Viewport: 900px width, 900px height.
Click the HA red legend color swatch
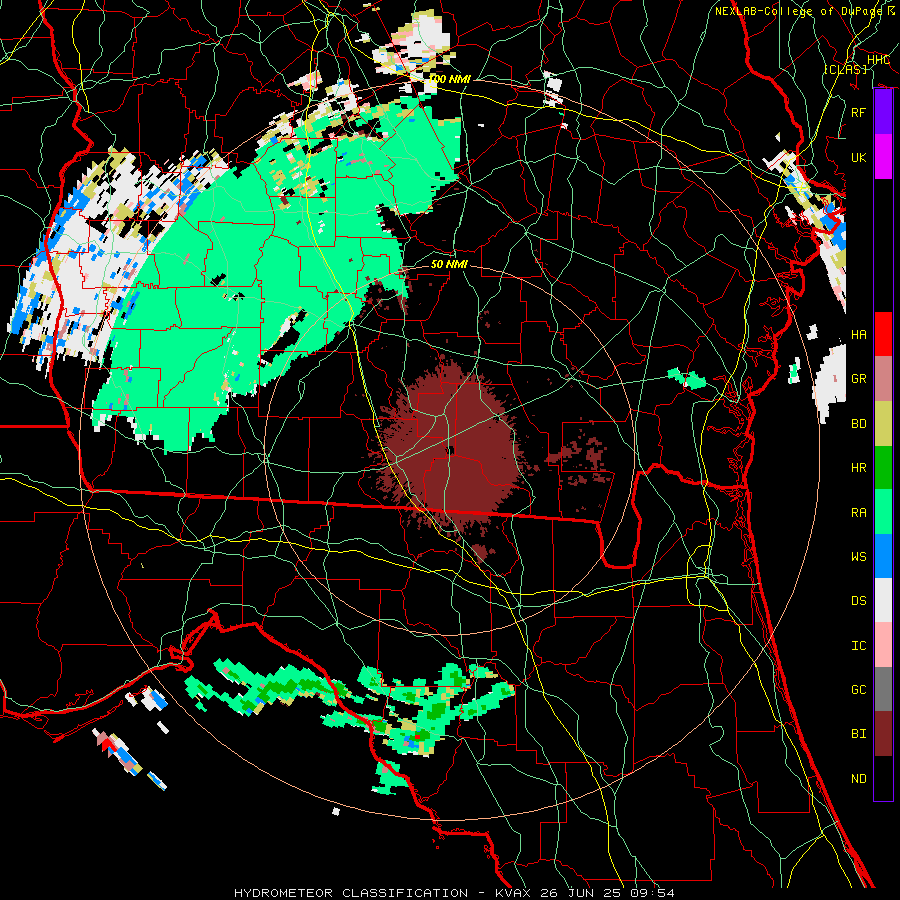click(x=883, y=334)
